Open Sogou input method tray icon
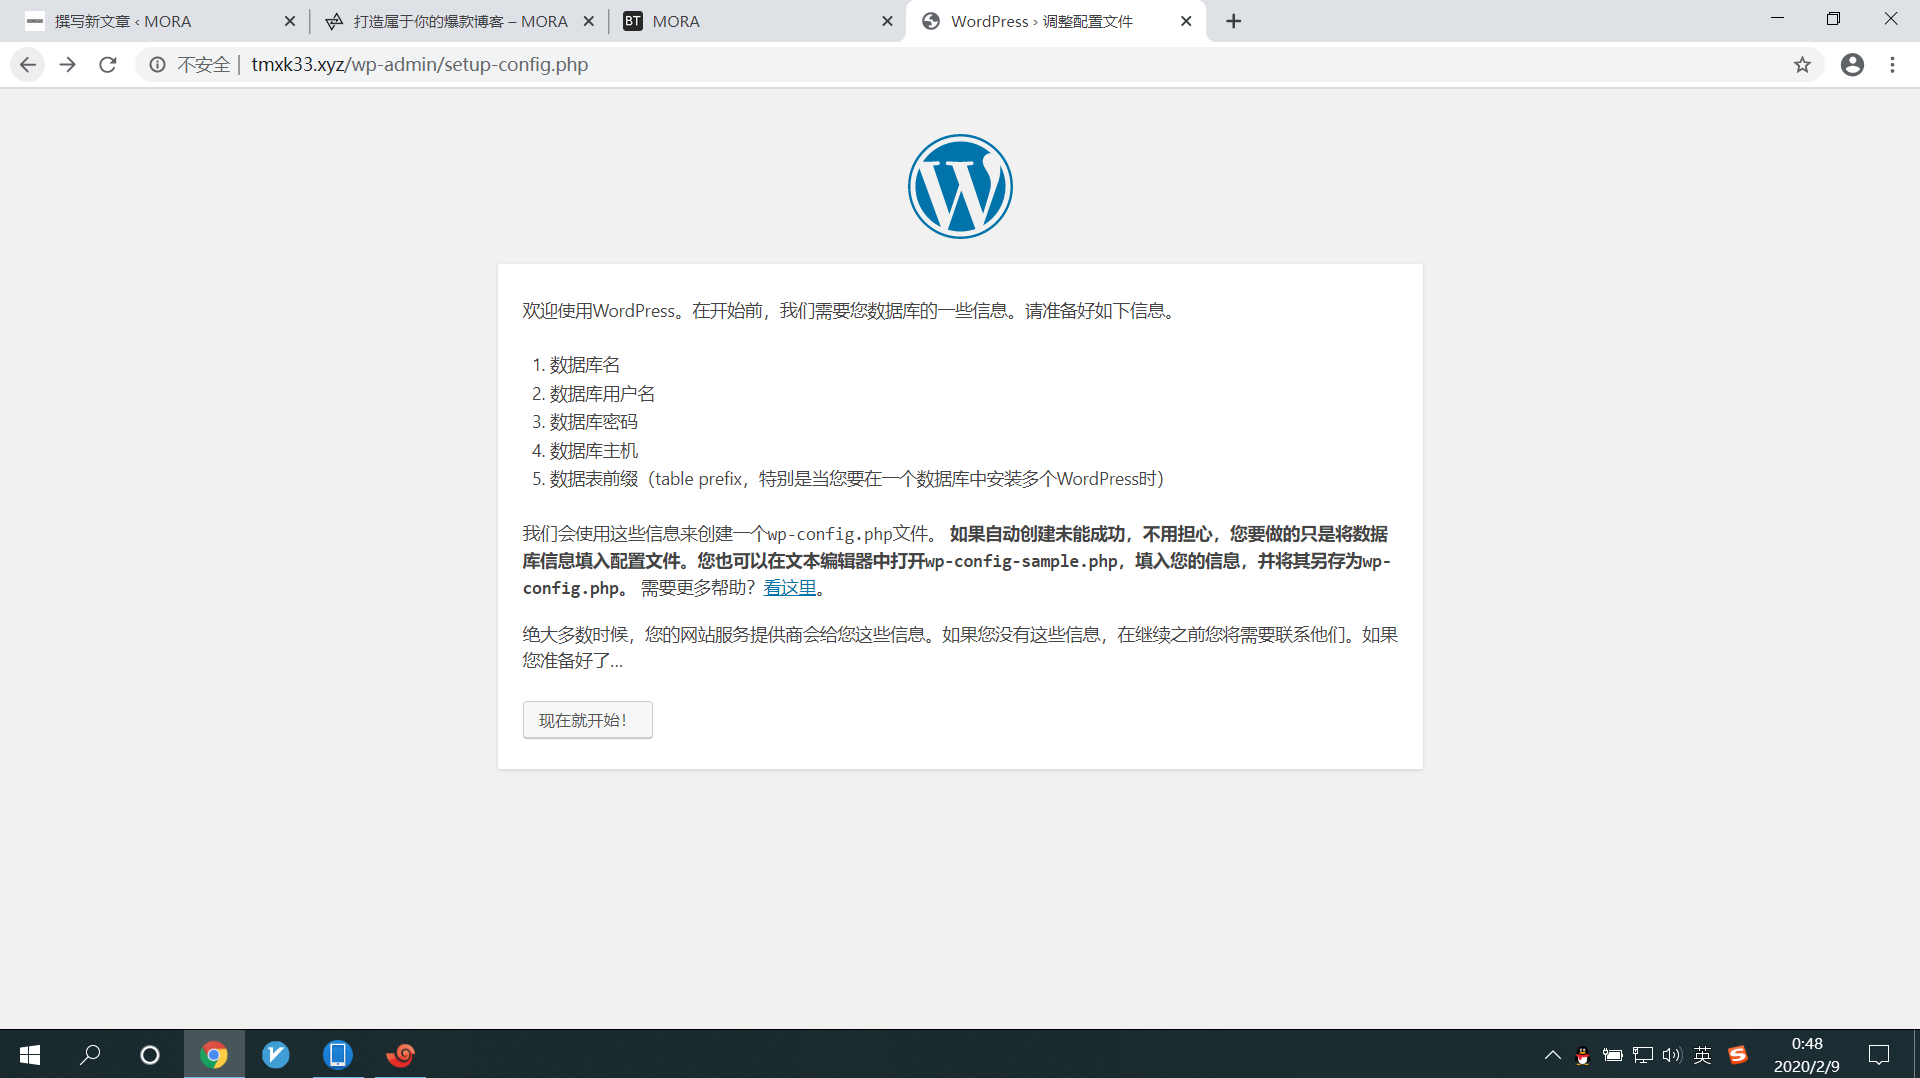Screen dimensions: 1920x1078 [x=1738, y=1055]
